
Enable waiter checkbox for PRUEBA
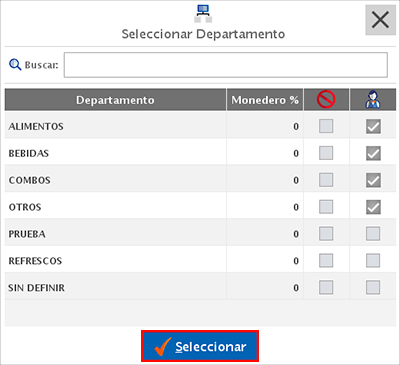pyautogui.click(x=373, y=234)
